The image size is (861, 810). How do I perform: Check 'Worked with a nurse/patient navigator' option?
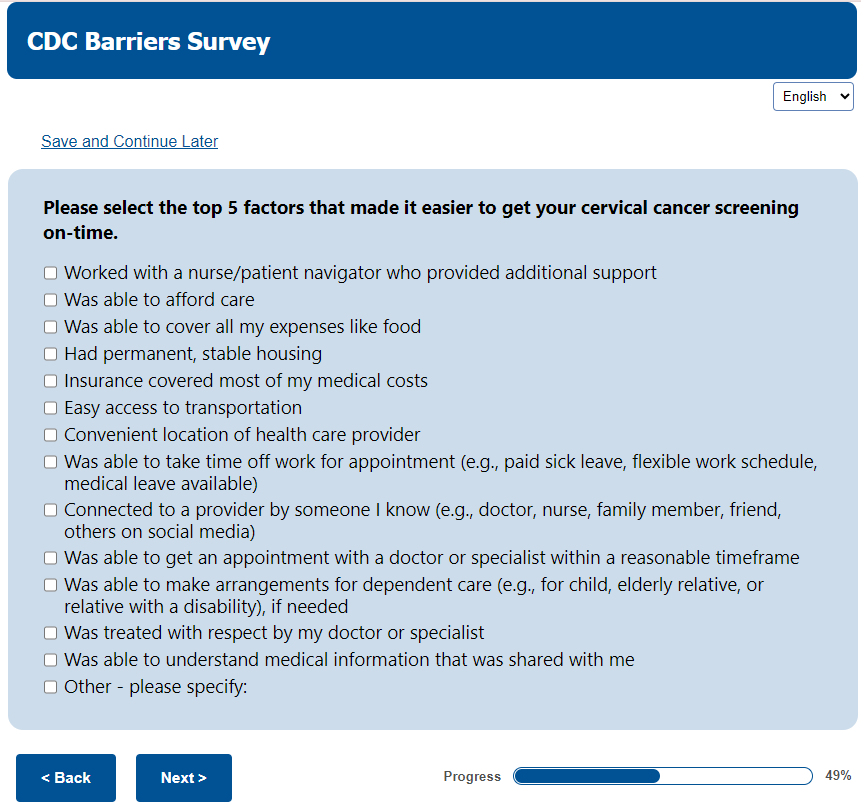[50, 273]
